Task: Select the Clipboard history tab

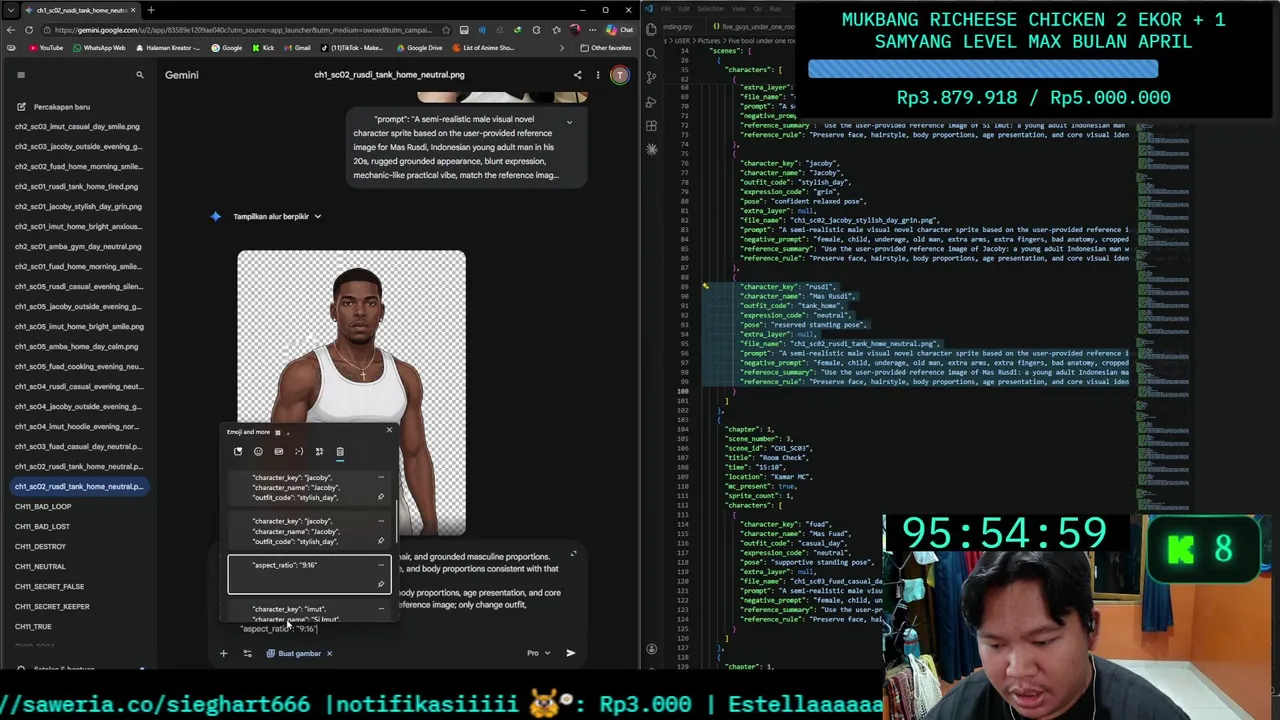Action: point(340,452)
